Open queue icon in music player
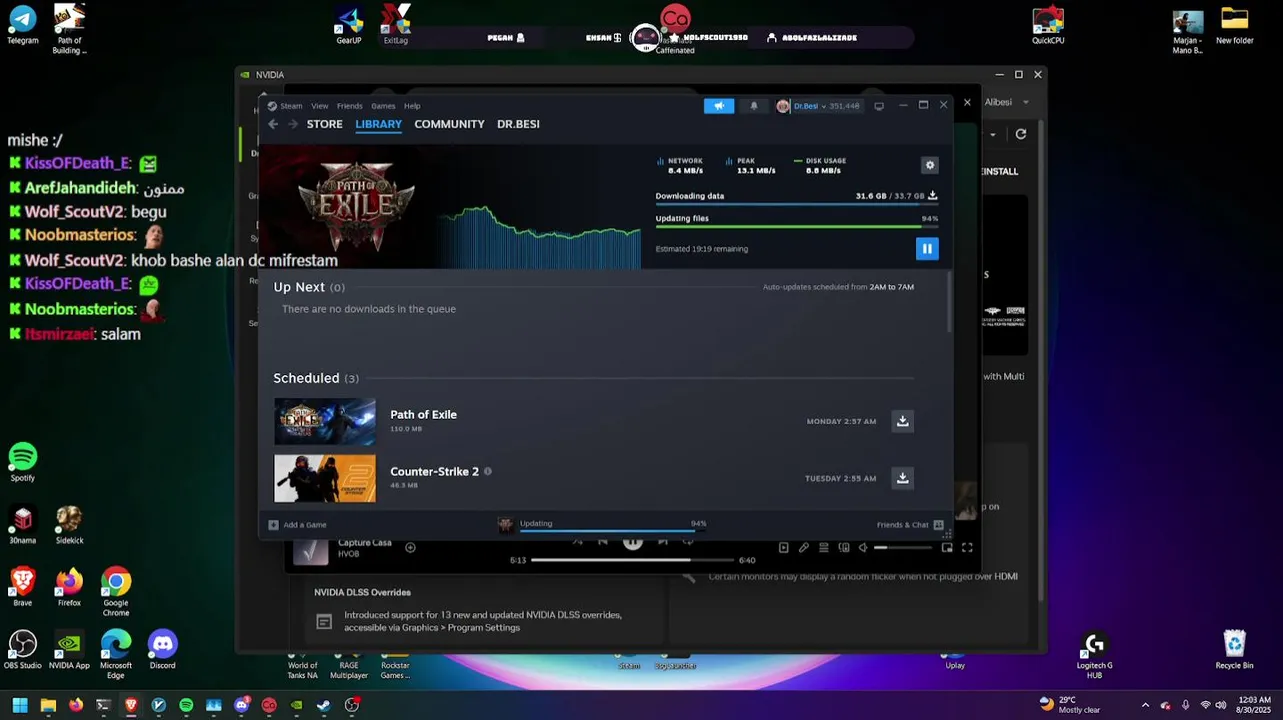Screen dimensions: 1283x720 pos(824,548)
